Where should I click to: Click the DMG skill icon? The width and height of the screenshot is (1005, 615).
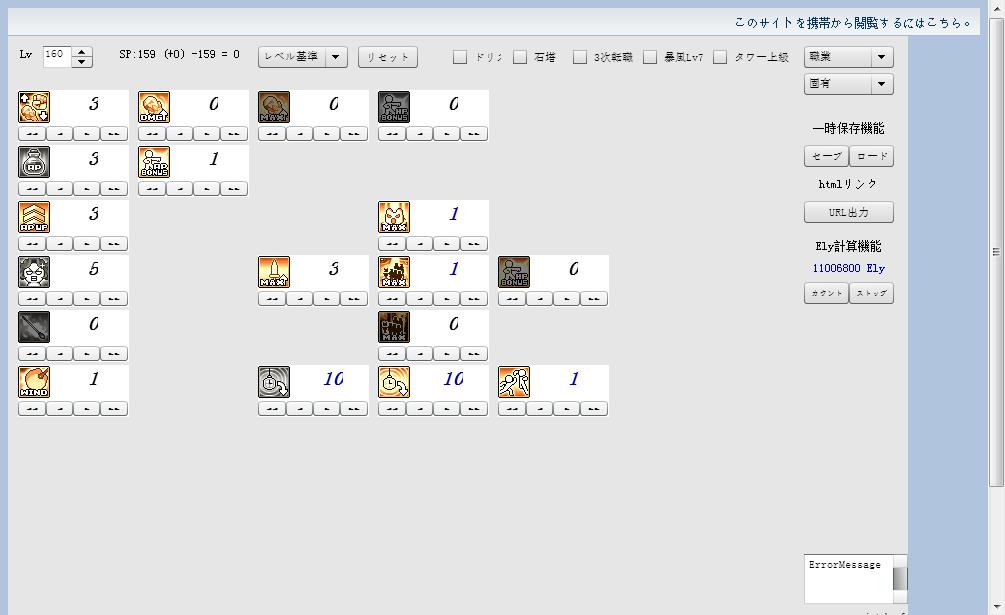154,107
